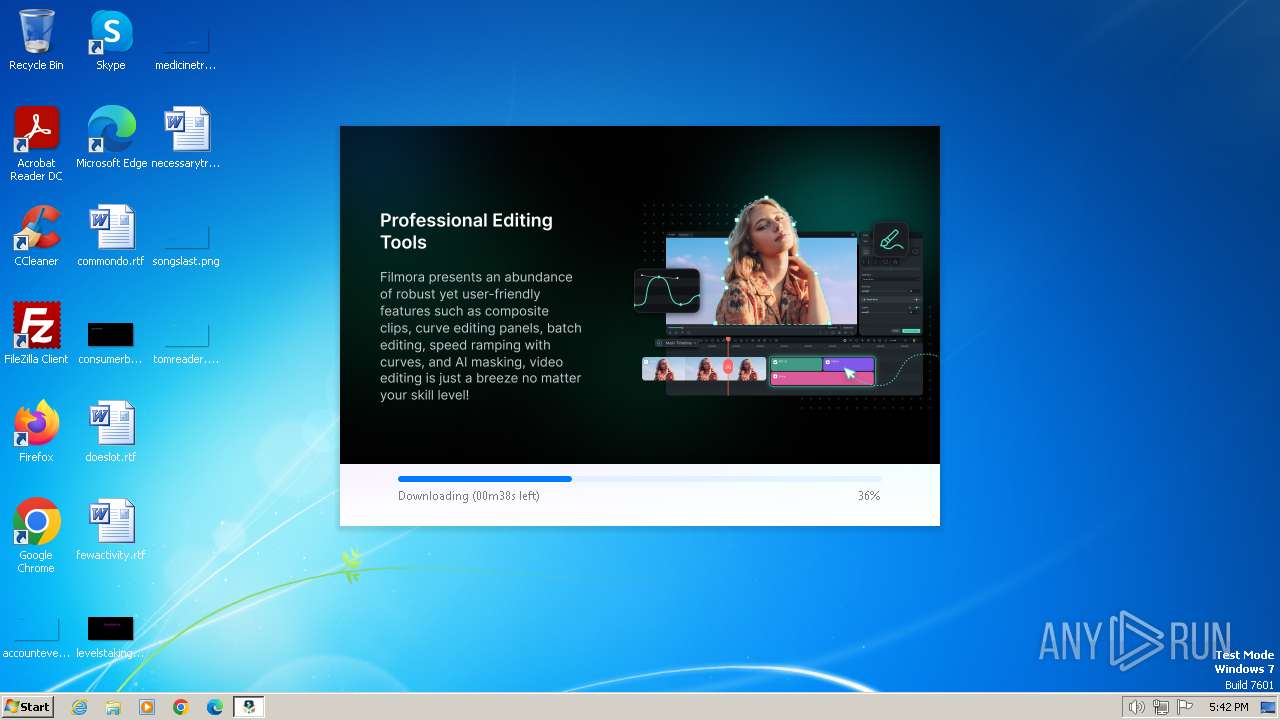The width and height of the screenshot is (1280, 720).
Task: Click the Show desktop button
Action: point(1268,707)
